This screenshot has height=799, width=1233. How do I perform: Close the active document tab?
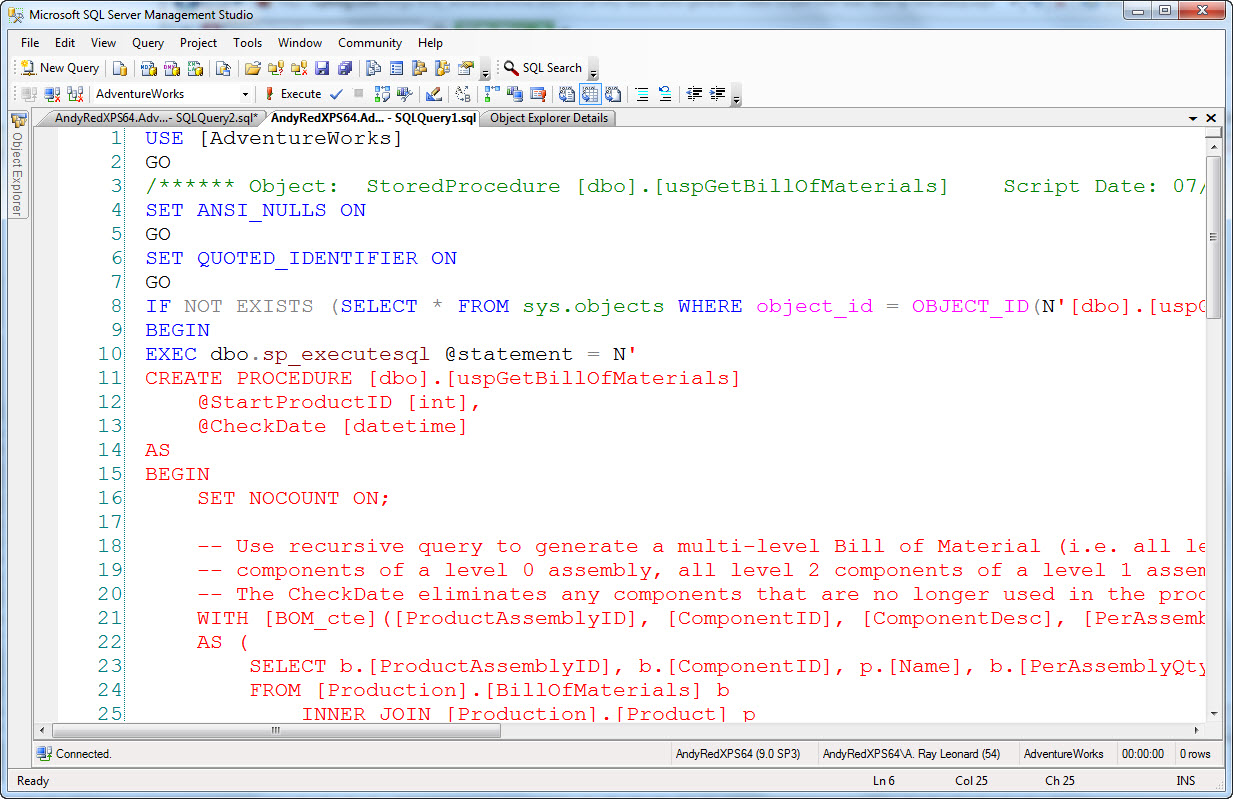click(1211, 118)
